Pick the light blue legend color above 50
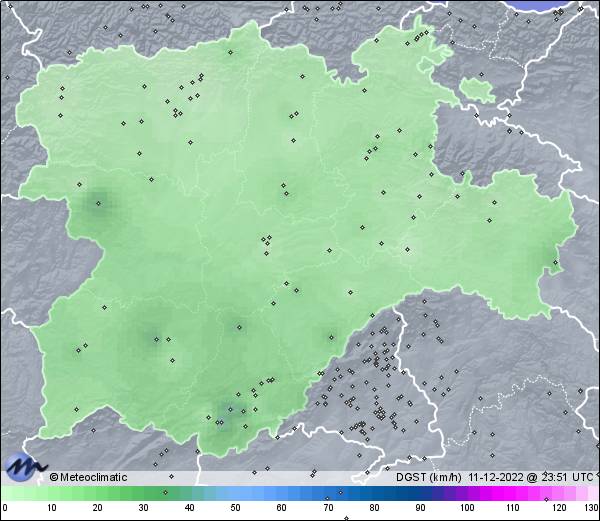The height and width of the screenshot is (521, 600). tap(235, 494)
